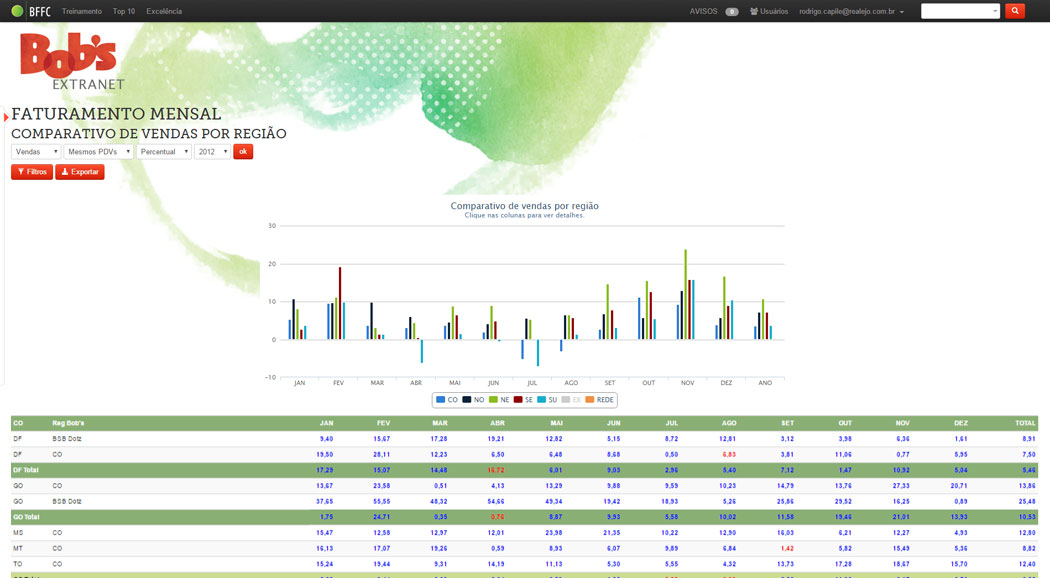Toggle the REDE series in legend
Viewport: 1050px width, 578px height.
pyautogui.click(x=599, y=400)
